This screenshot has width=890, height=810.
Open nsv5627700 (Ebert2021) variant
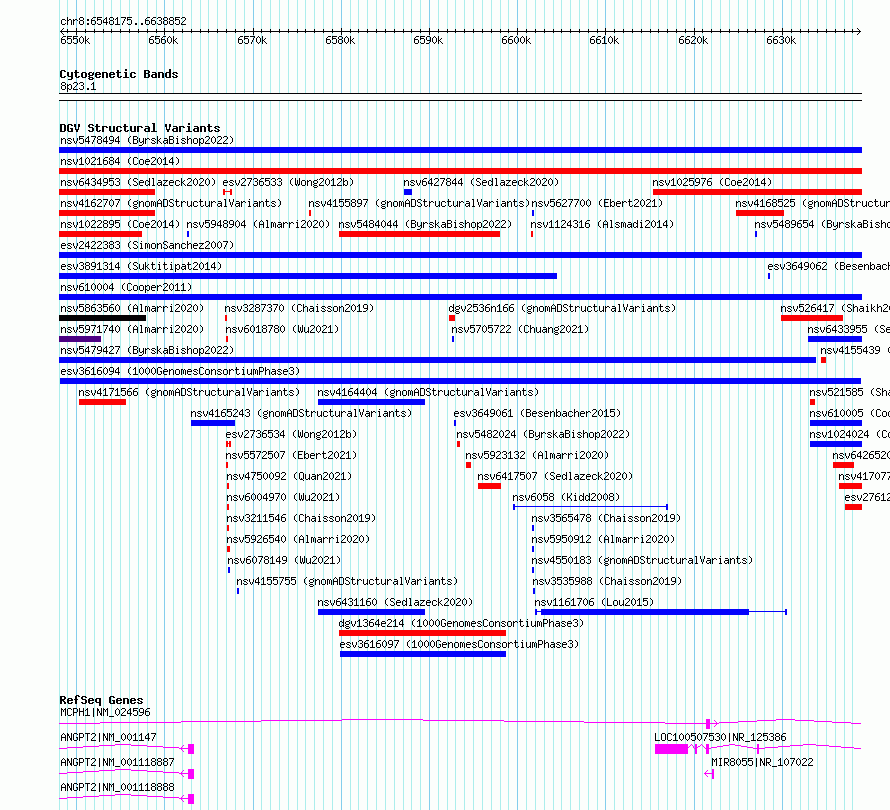597,203
